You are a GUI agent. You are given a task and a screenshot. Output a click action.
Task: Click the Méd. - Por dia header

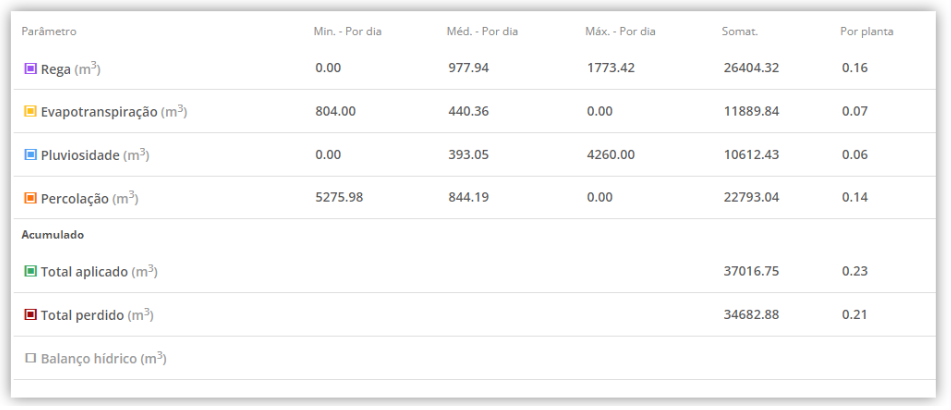click(482, 32)
